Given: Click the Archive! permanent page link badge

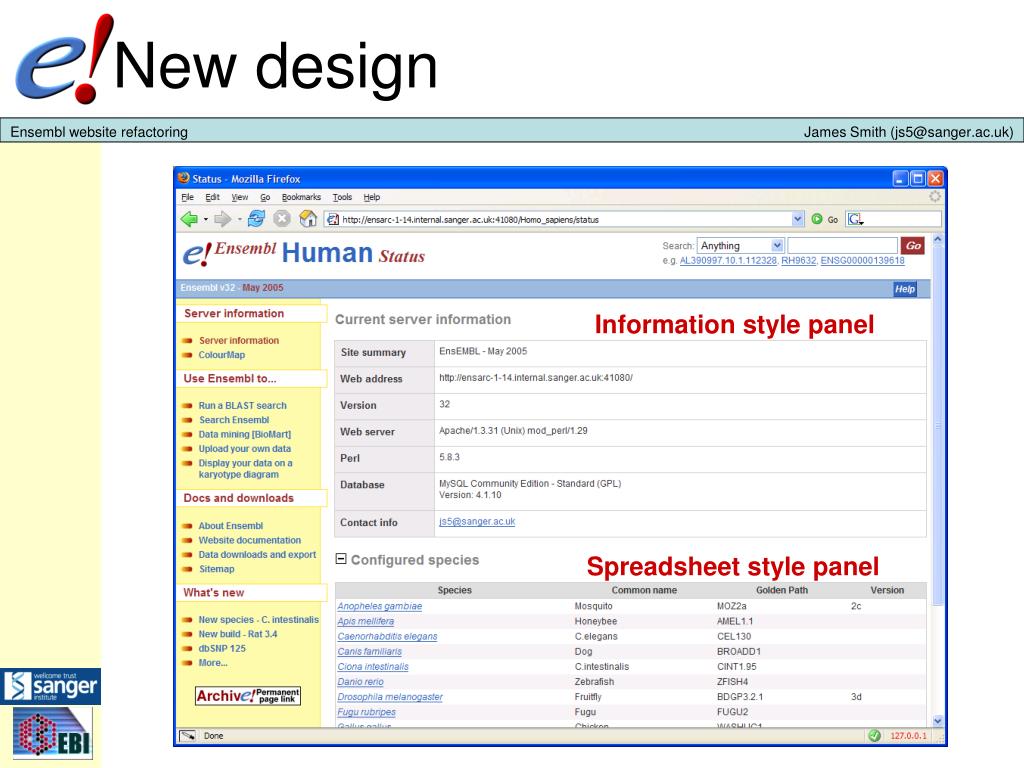Looking at the screenshot, I should (x=248, y=696).
